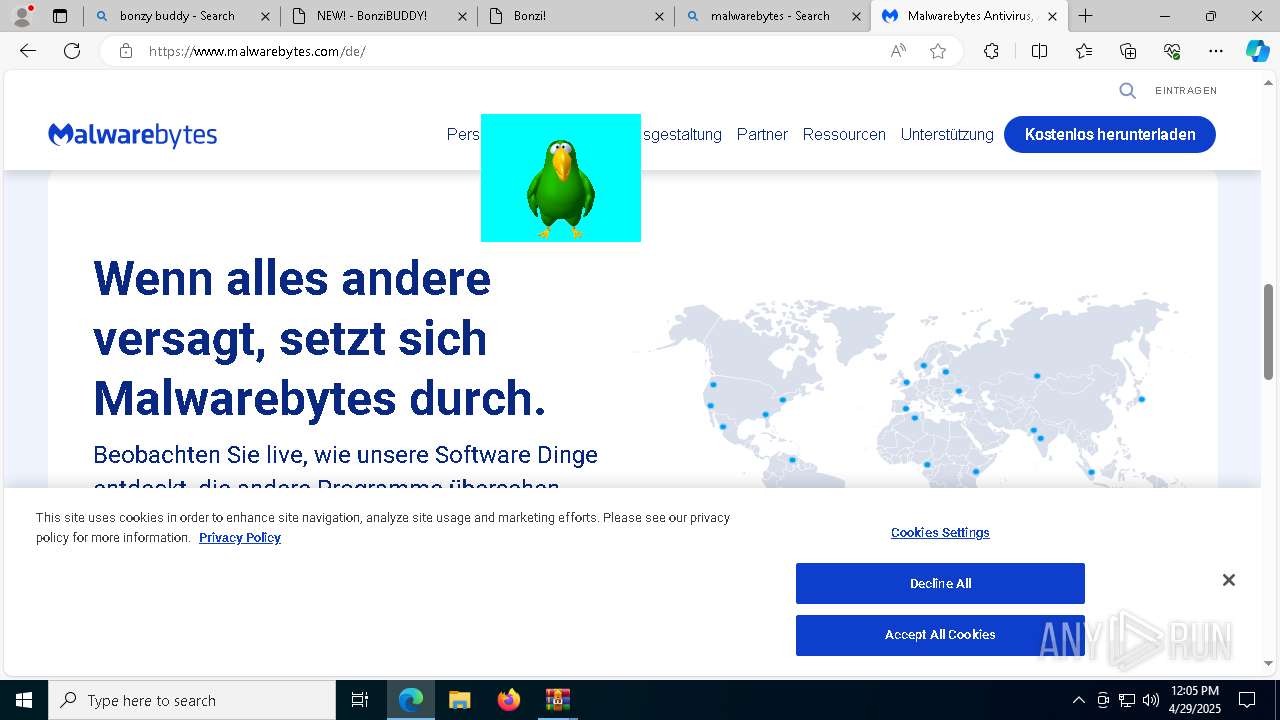This screenshot has height=720, width=1280.
Task: Open Cookies Settings link
Action: pyautogui.click(x=940, y=533)
